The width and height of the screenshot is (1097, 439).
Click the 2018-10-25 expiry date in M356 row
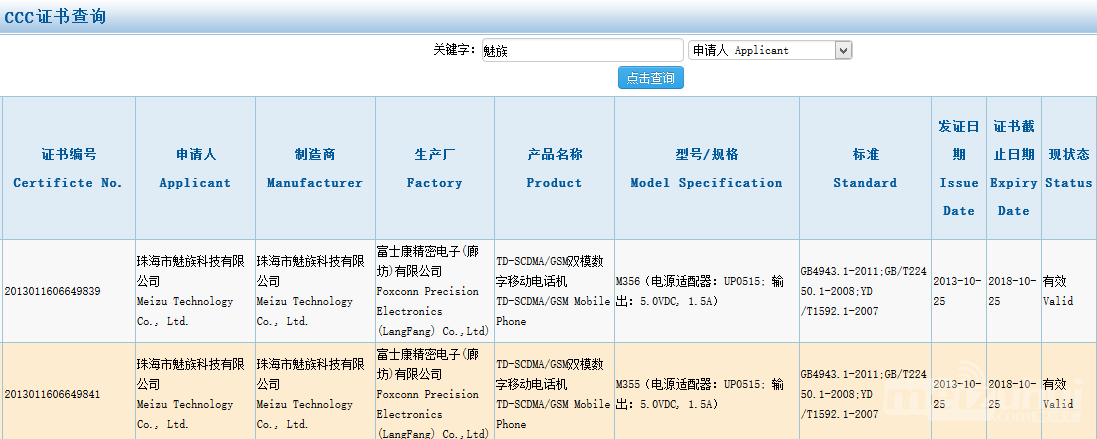coord(1014,291)
